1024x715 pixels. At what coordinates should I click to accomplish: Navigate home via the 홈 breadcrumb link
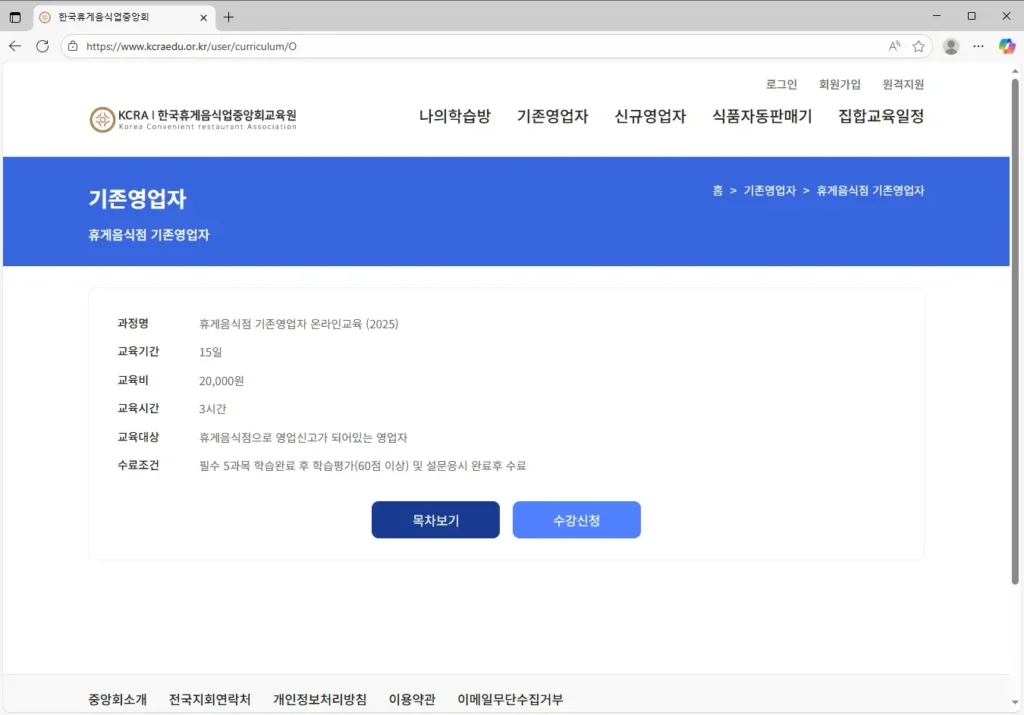[x=717, y=190]
